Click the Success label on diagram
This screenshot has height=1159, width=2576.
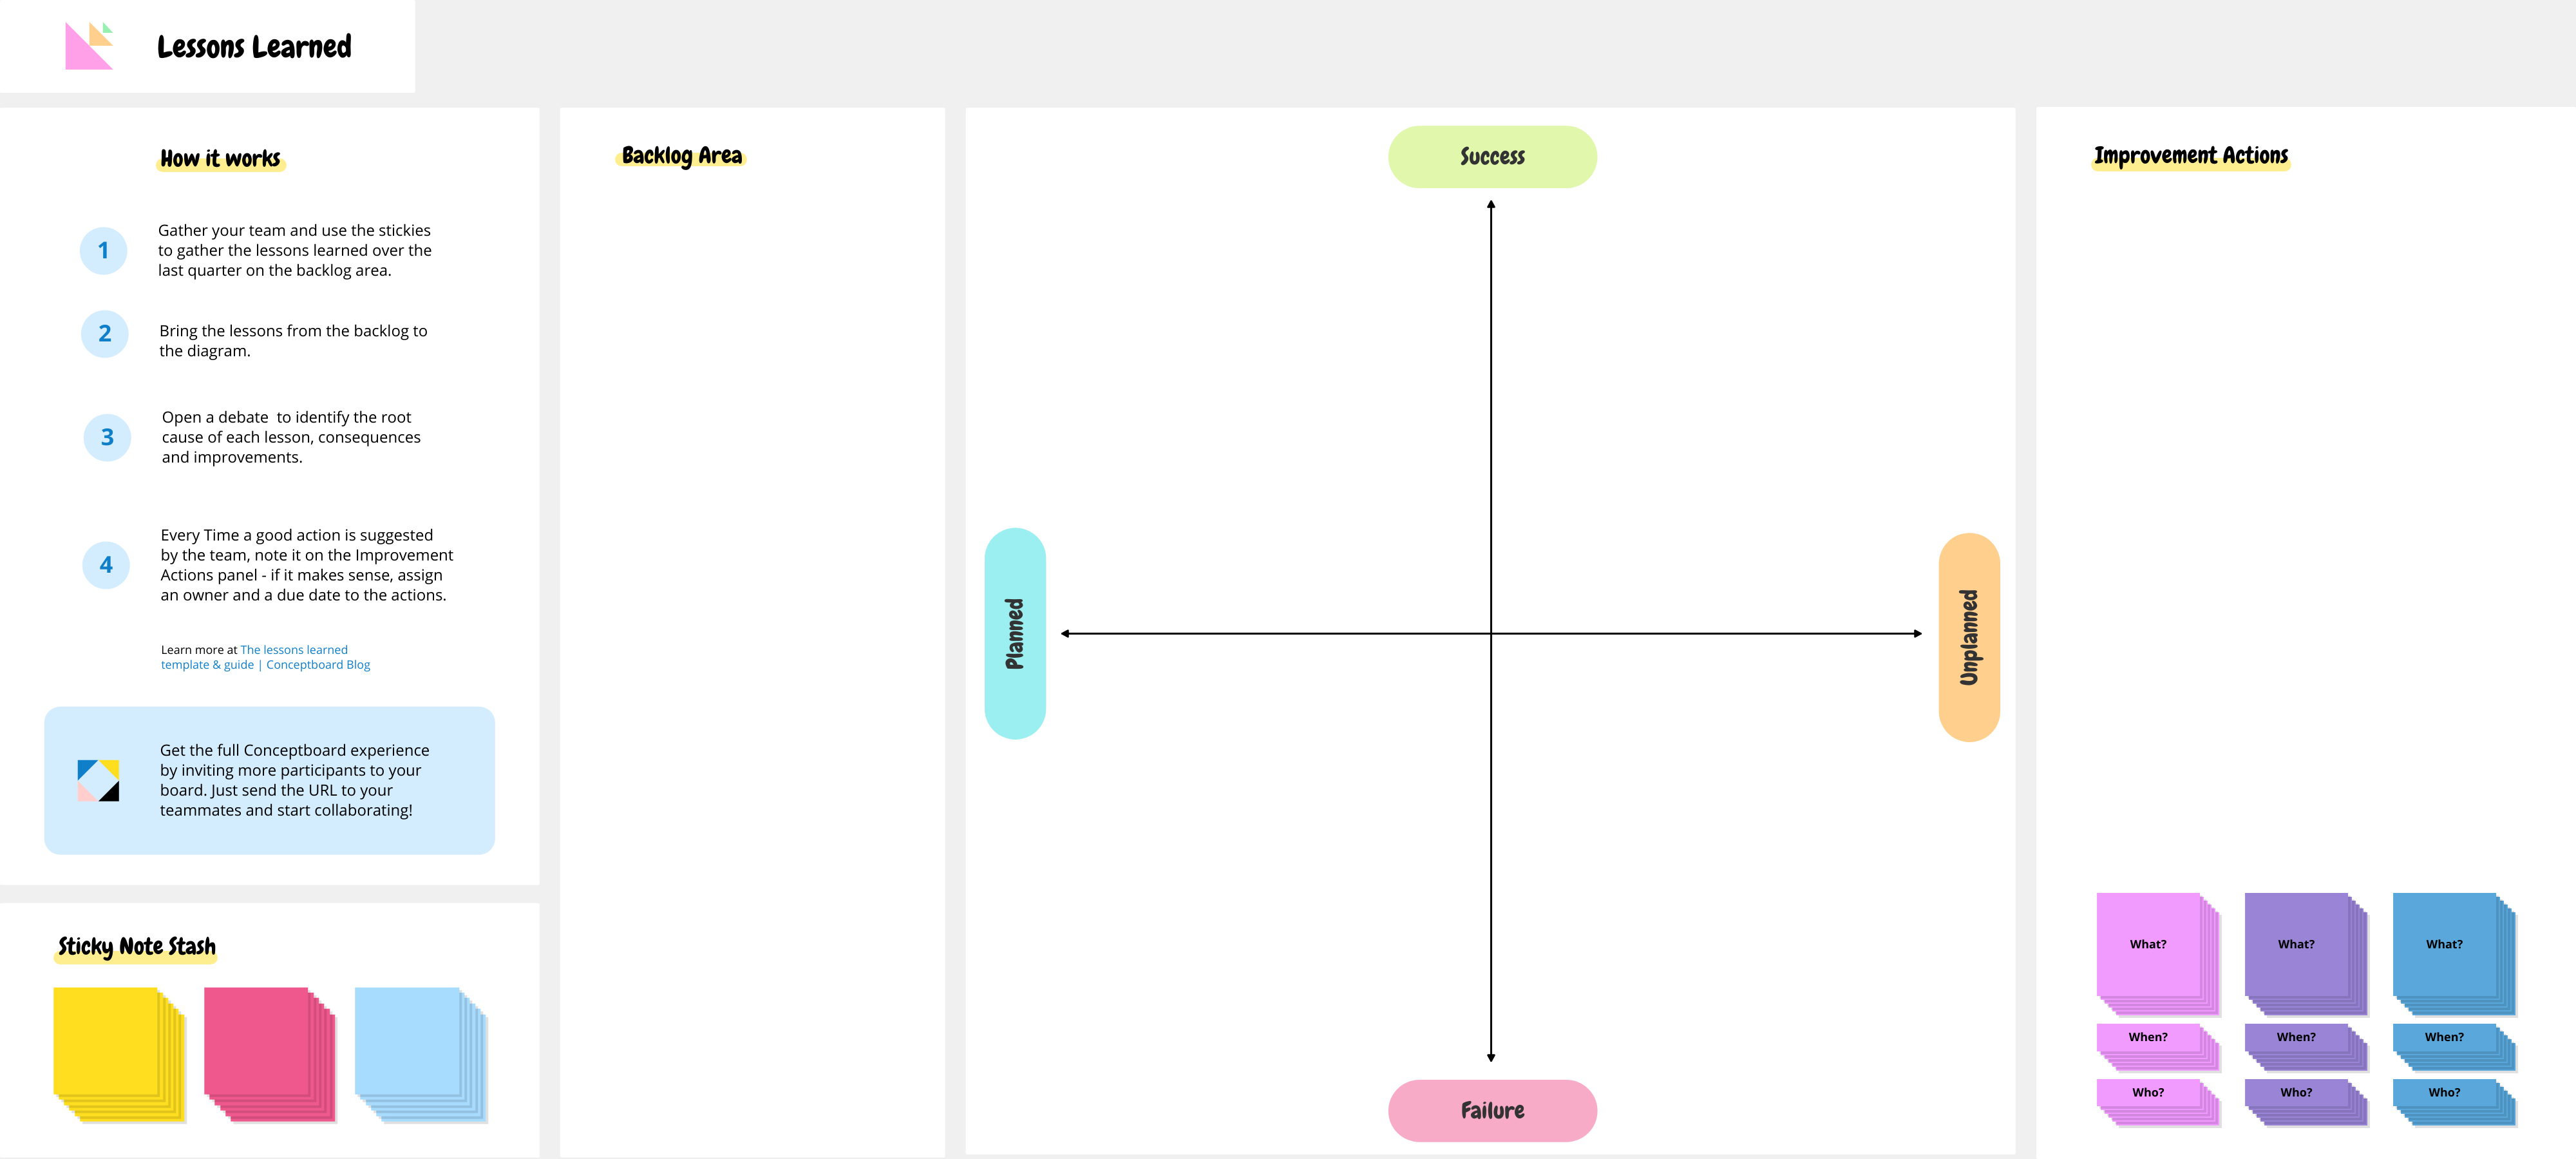pos(1490,155)
